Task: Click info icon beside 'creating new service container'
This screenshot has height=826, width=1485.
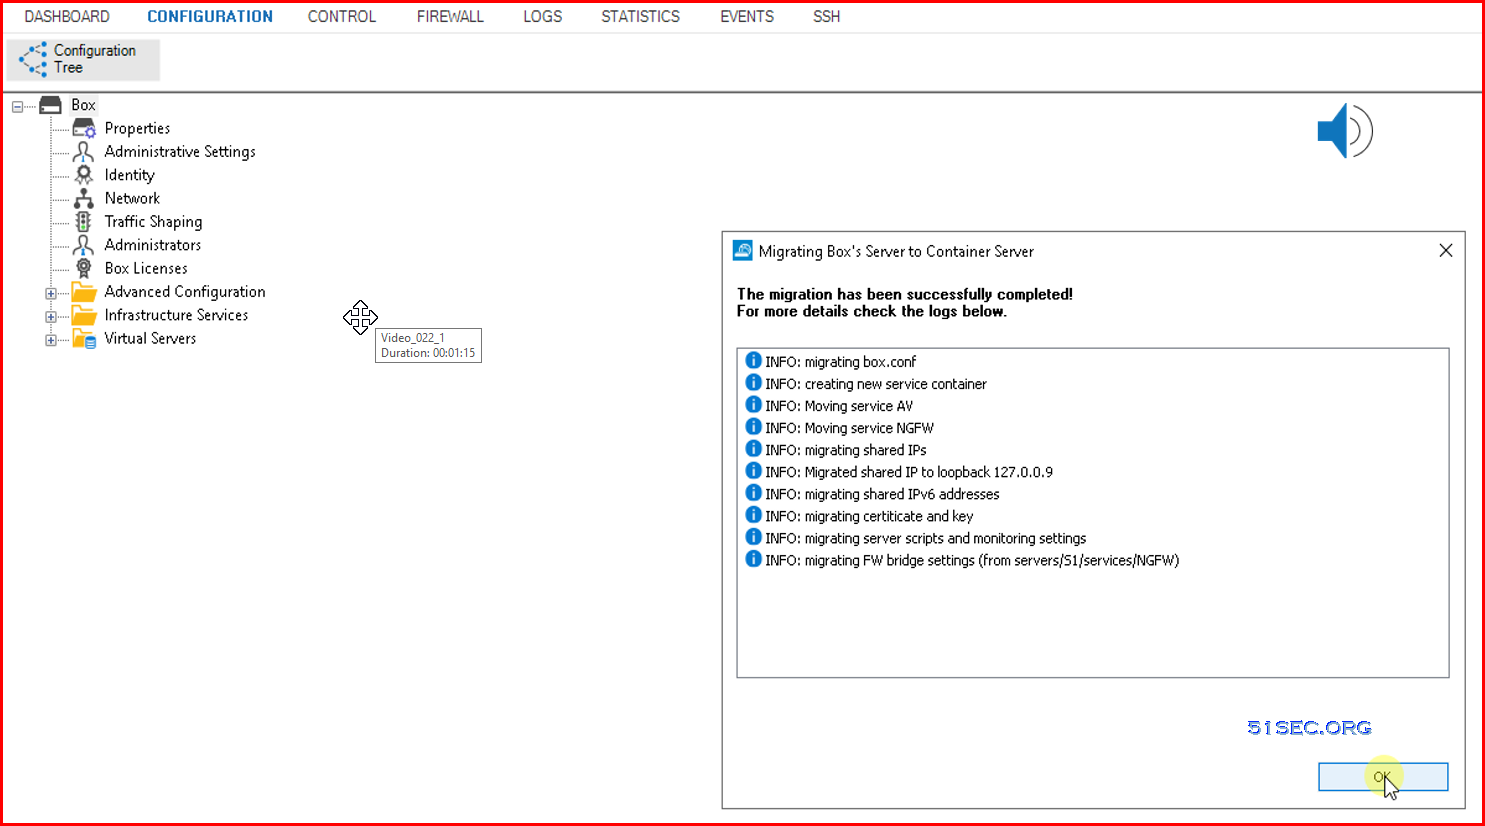Action: [x=753, y=383]
